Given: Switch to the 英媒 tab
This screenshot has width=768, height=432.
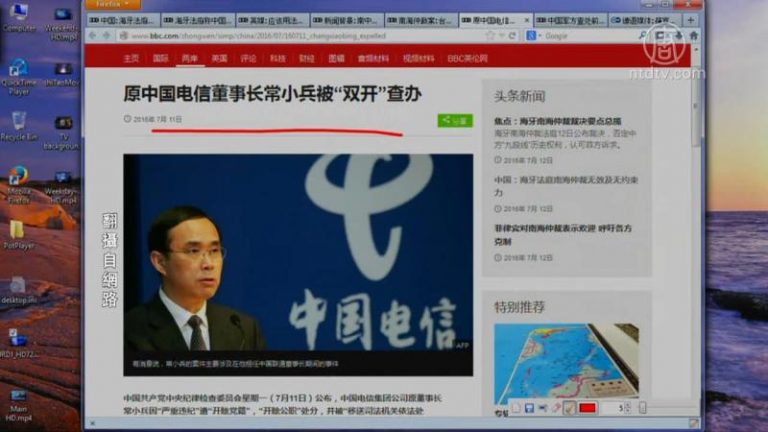Looking at the screenshot, I should tap(272, 21).
